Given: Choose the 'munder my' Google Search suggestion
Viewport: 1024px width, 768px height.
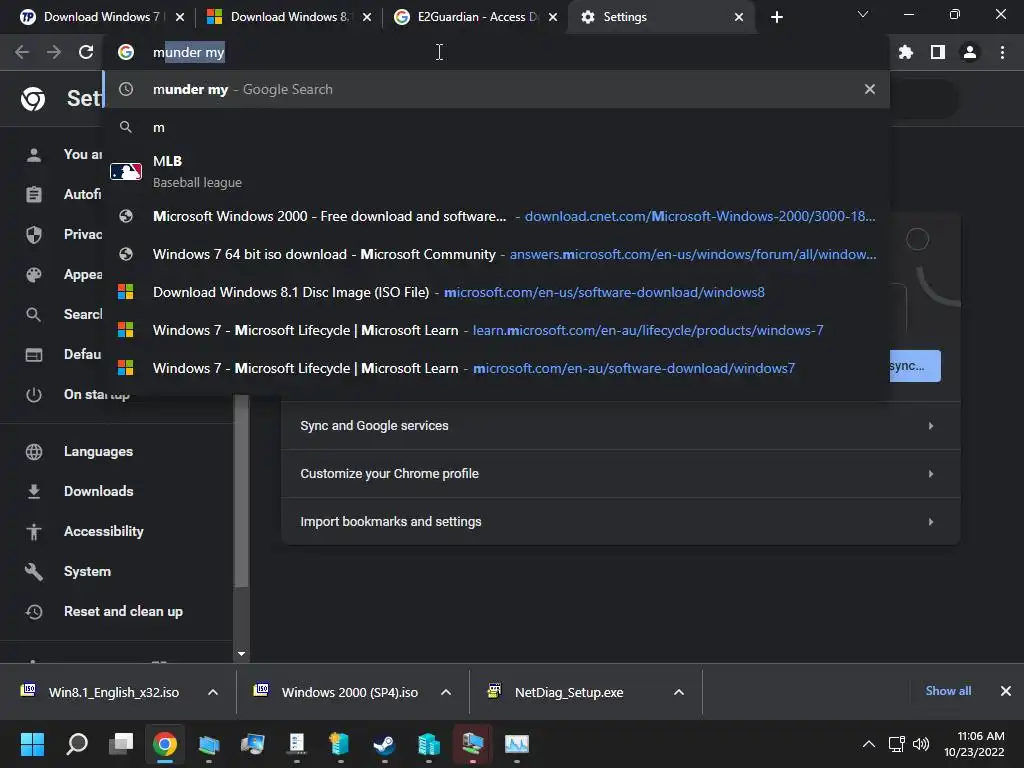Looking at the screenshot, I should [496, 89].
